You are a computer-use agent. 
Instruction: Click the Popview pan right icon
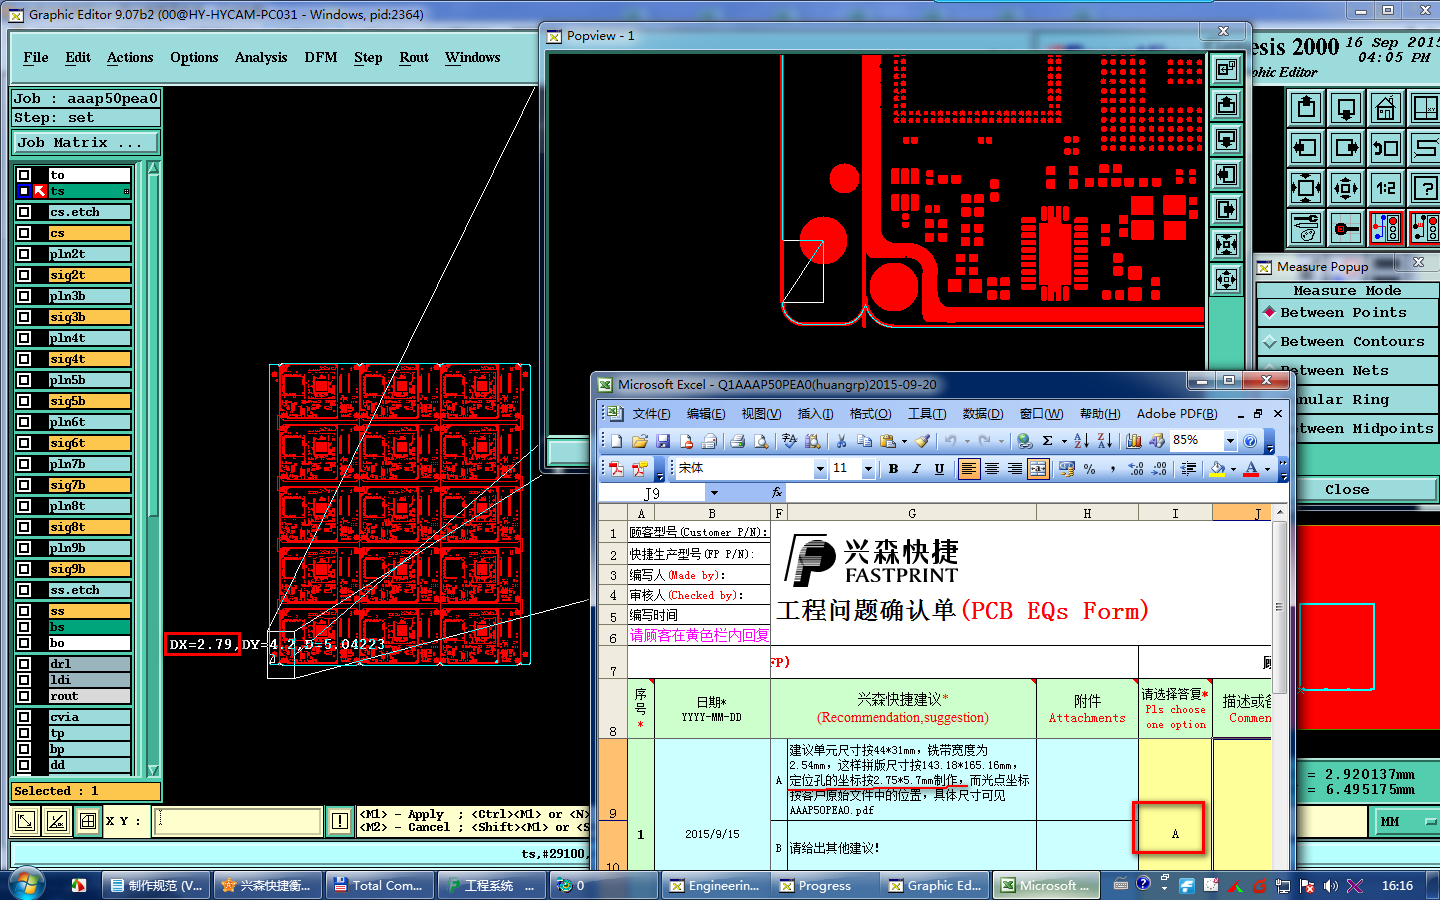1226,209
